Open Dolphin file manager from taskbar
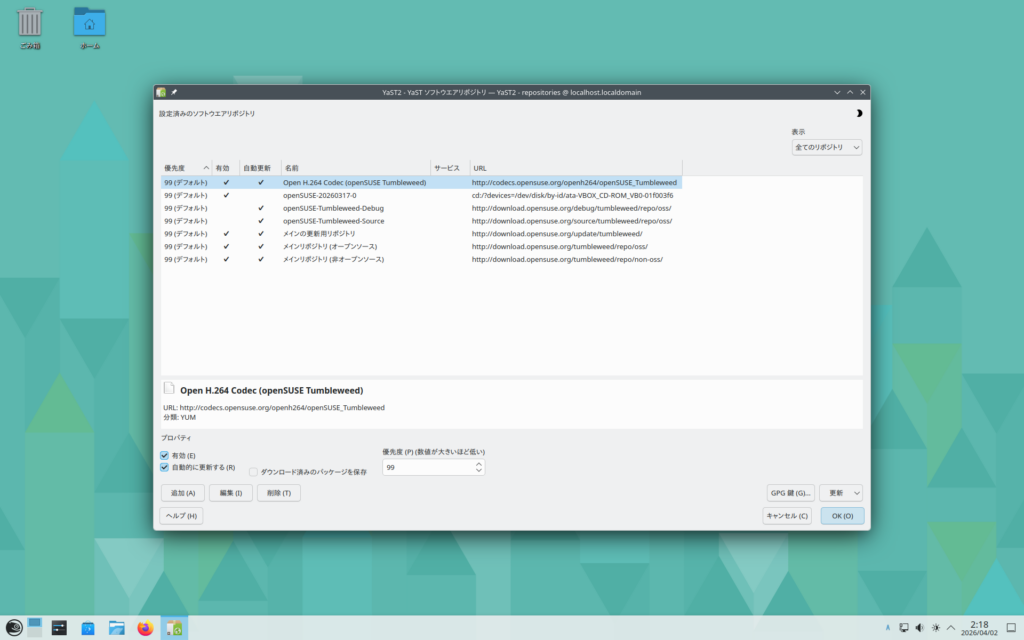Screen dimensions: 1024x640 pos(117,628)
